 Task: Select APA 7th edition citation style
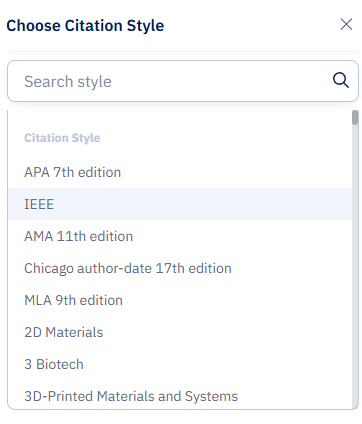pyautogui.click(x=180, y=172)
